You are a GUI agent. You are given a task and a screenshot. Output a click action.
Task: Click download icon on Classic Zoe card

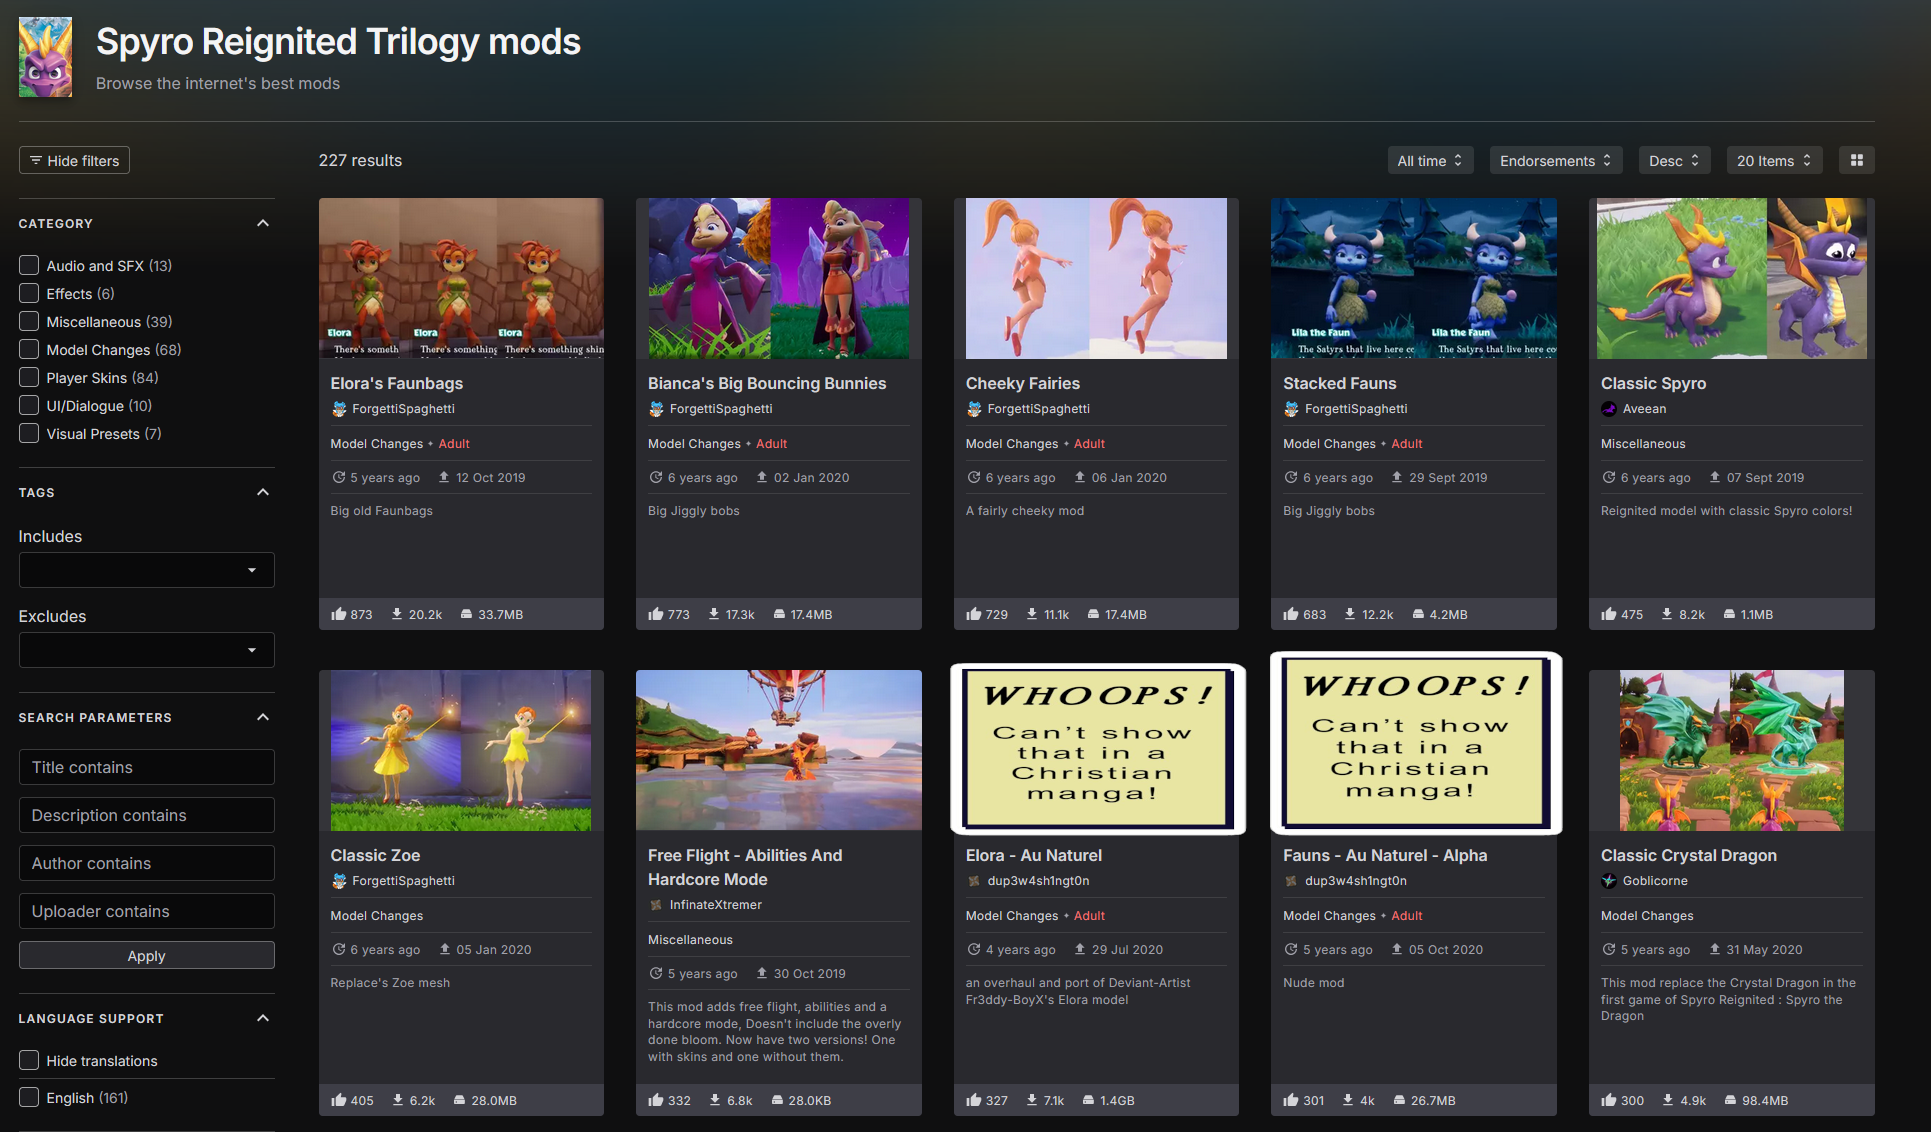(x=398, y=1100)
